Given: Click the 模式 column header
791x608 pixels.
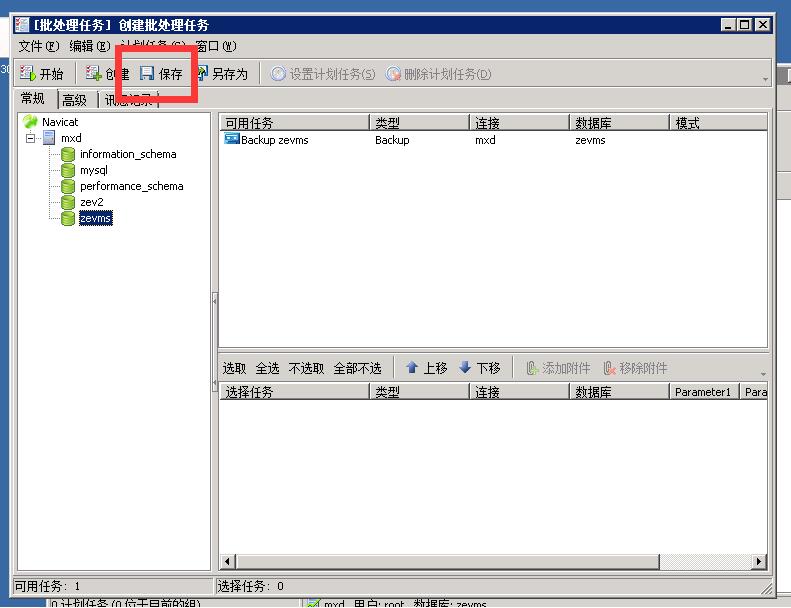Looking at the screenshot, I should [718, 123].
